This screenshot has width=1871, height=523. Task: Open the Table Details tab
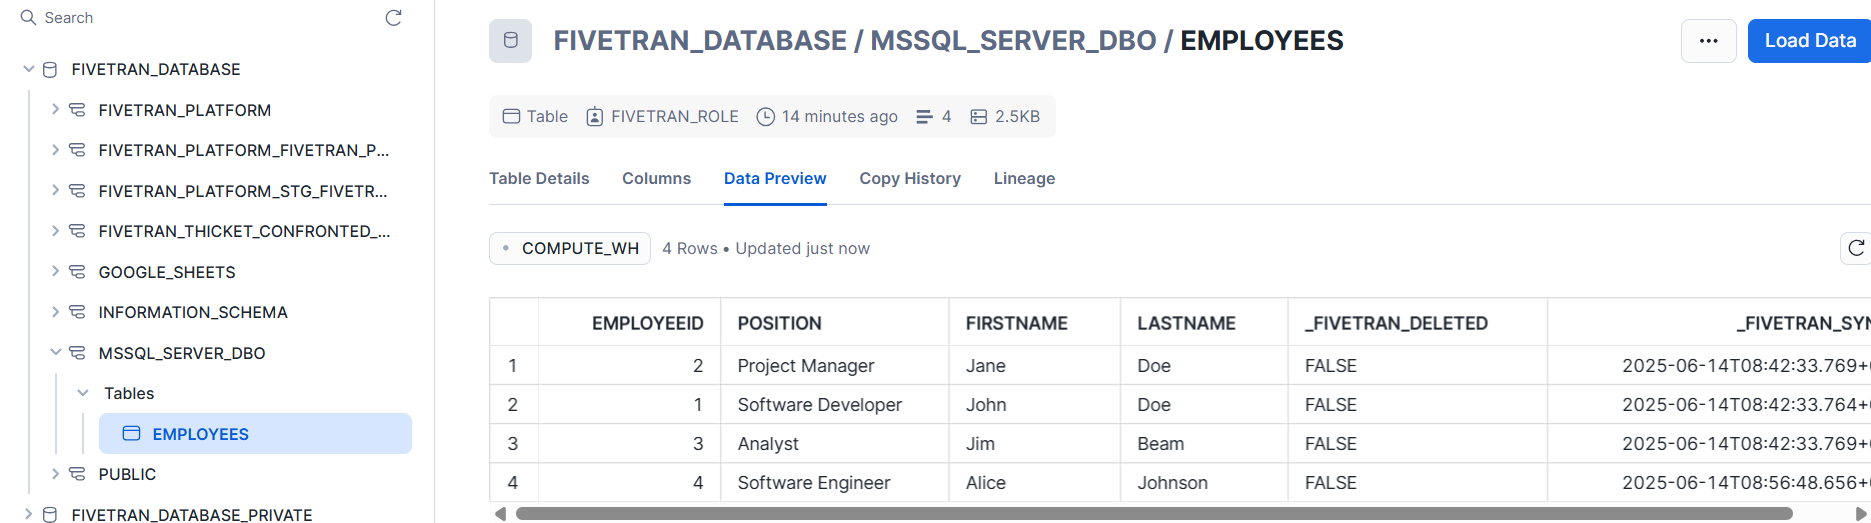tap(539, 178)
